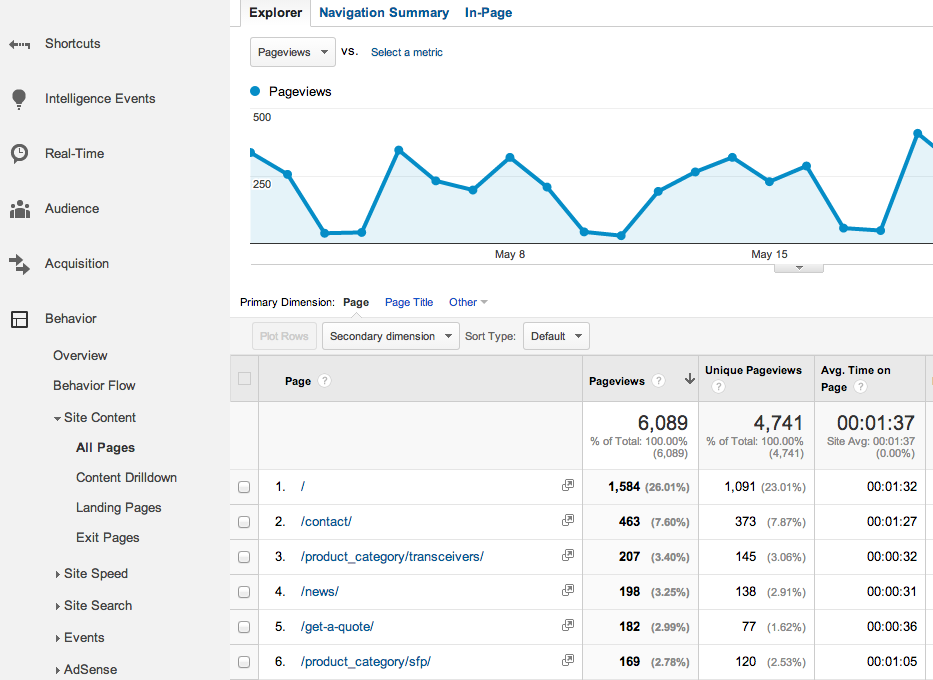Switch to the Navigation Summary tab

click(384, 12)
